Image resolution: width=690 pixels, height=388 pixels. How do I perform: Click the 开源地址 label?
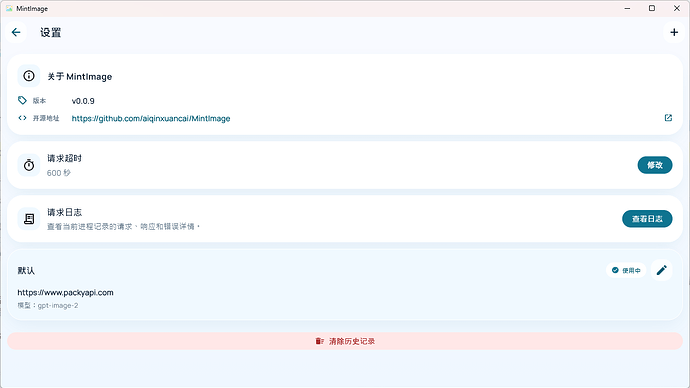click(x=46, y=118)
